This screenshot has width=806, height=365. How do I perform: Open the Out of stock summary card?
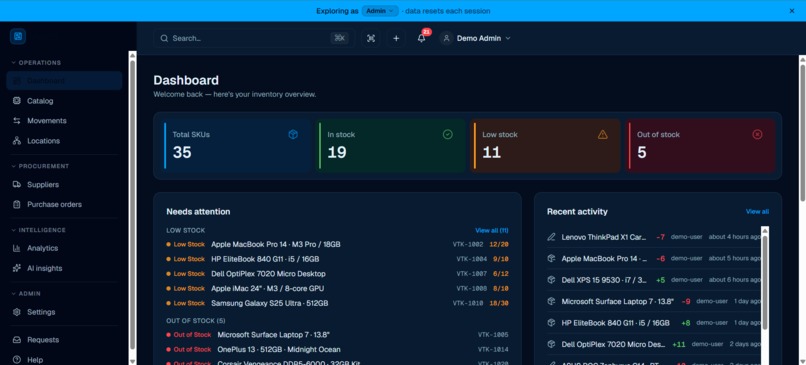pyautogui.click(x=701, y=145)
